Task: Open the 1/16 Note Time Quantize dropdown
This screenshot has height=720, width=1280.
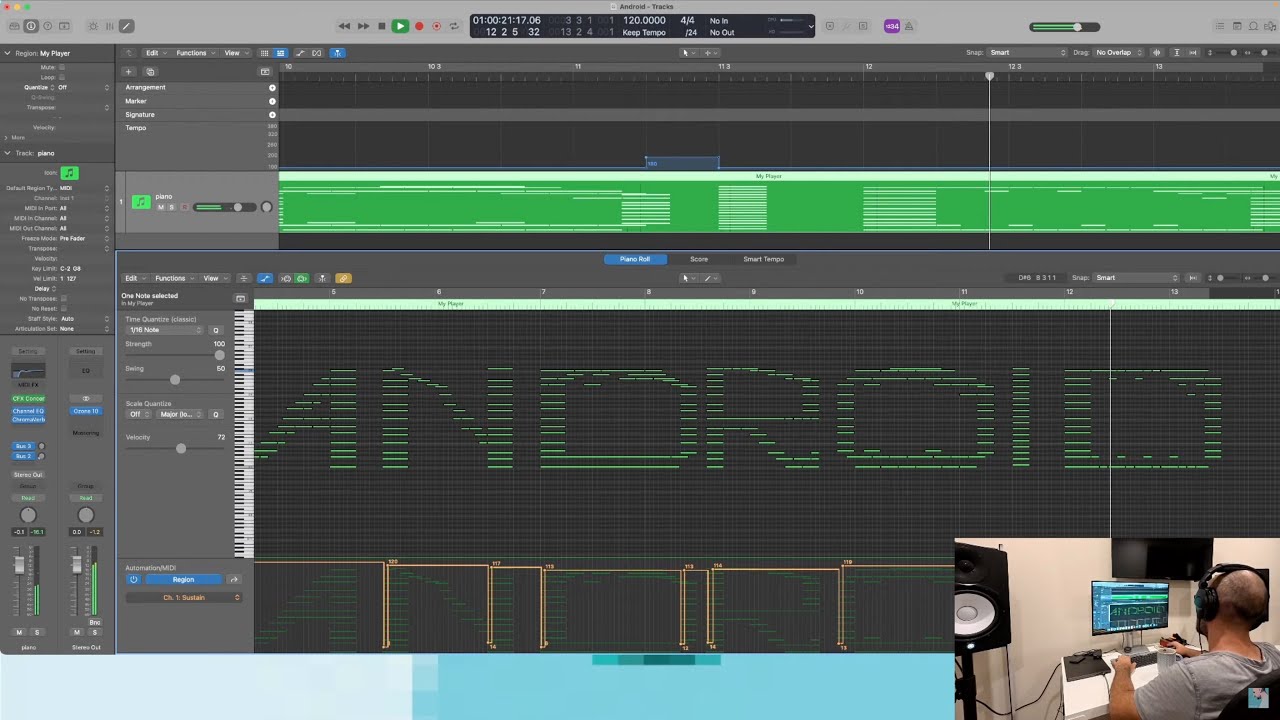Action: [164, 330]
